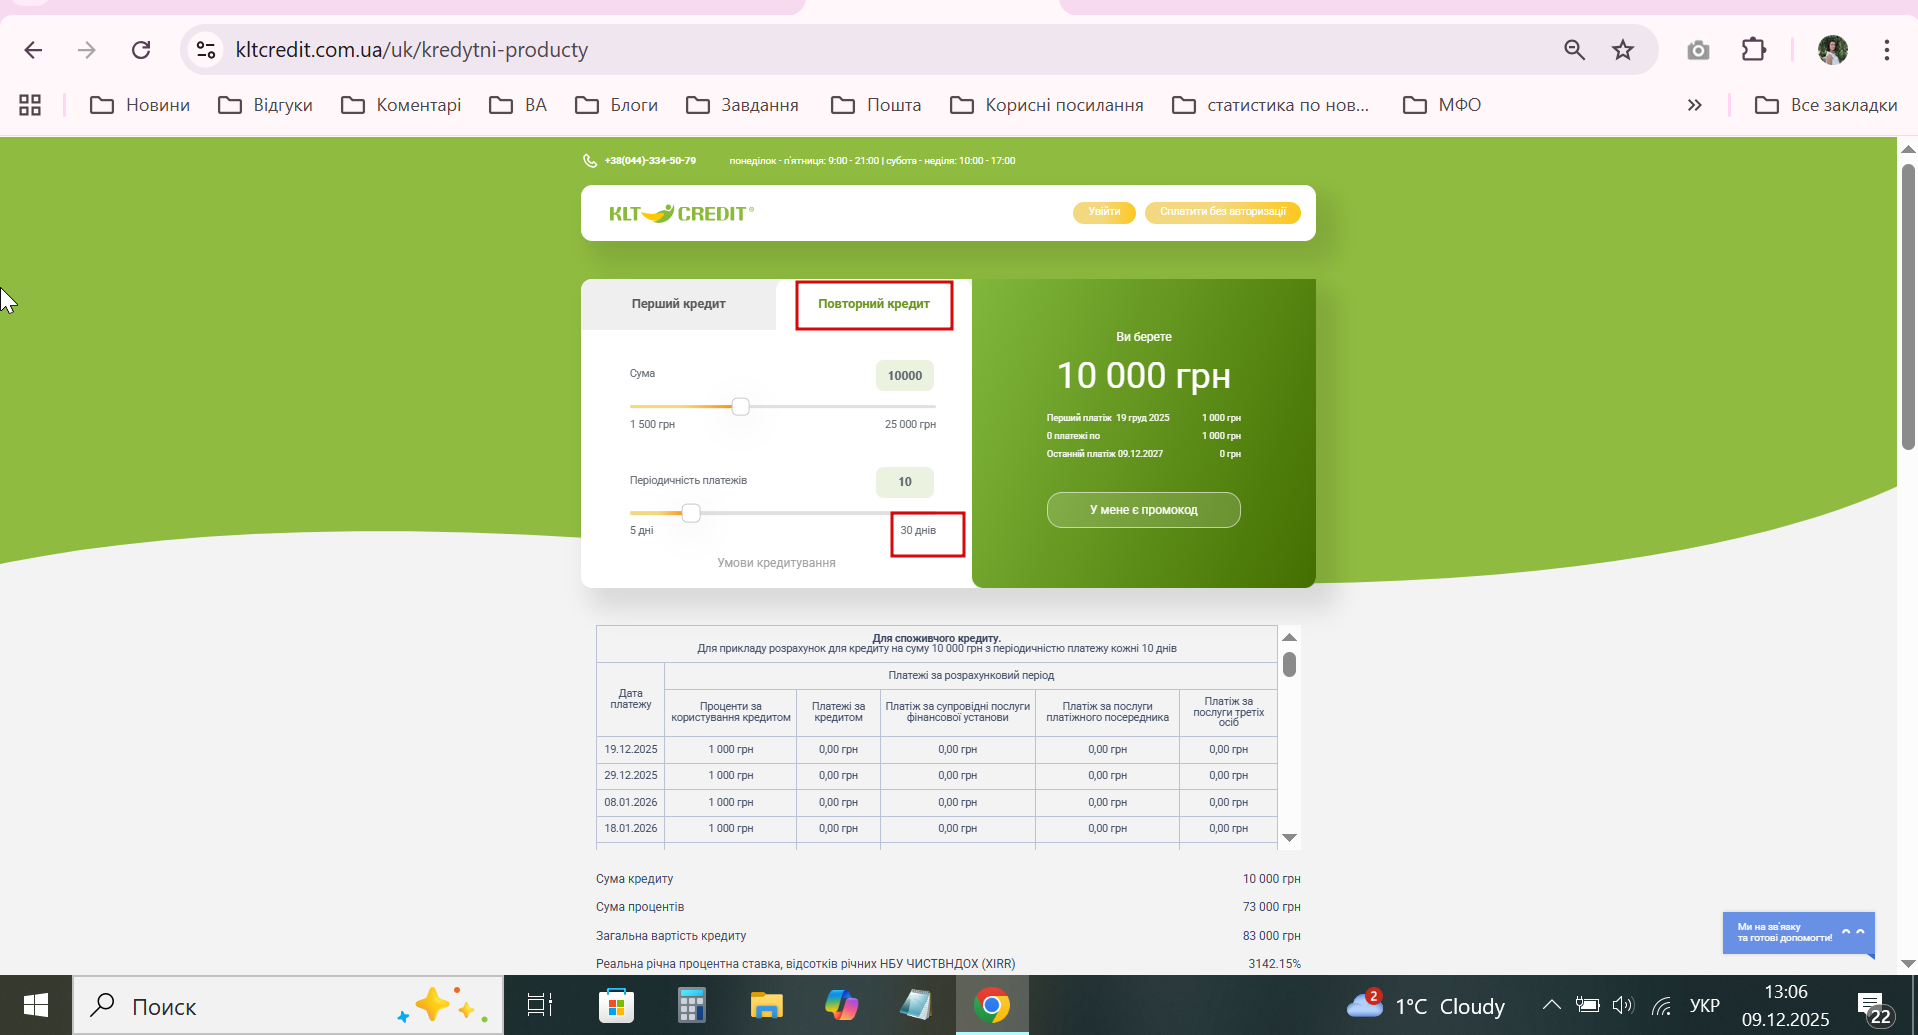
Task: Click the 73 000 грн interest sum value
Action: click(x=1271, y=907)
